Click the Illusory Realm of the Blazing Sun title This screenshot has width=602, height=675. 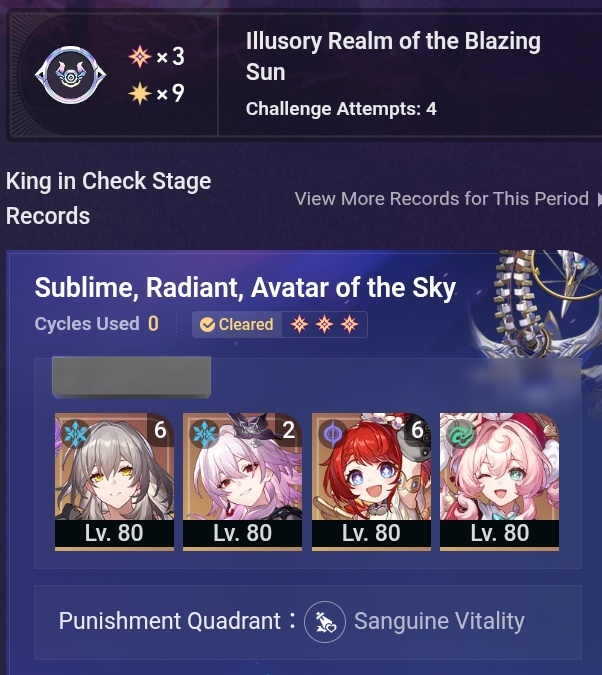click(x=393, y=56)
